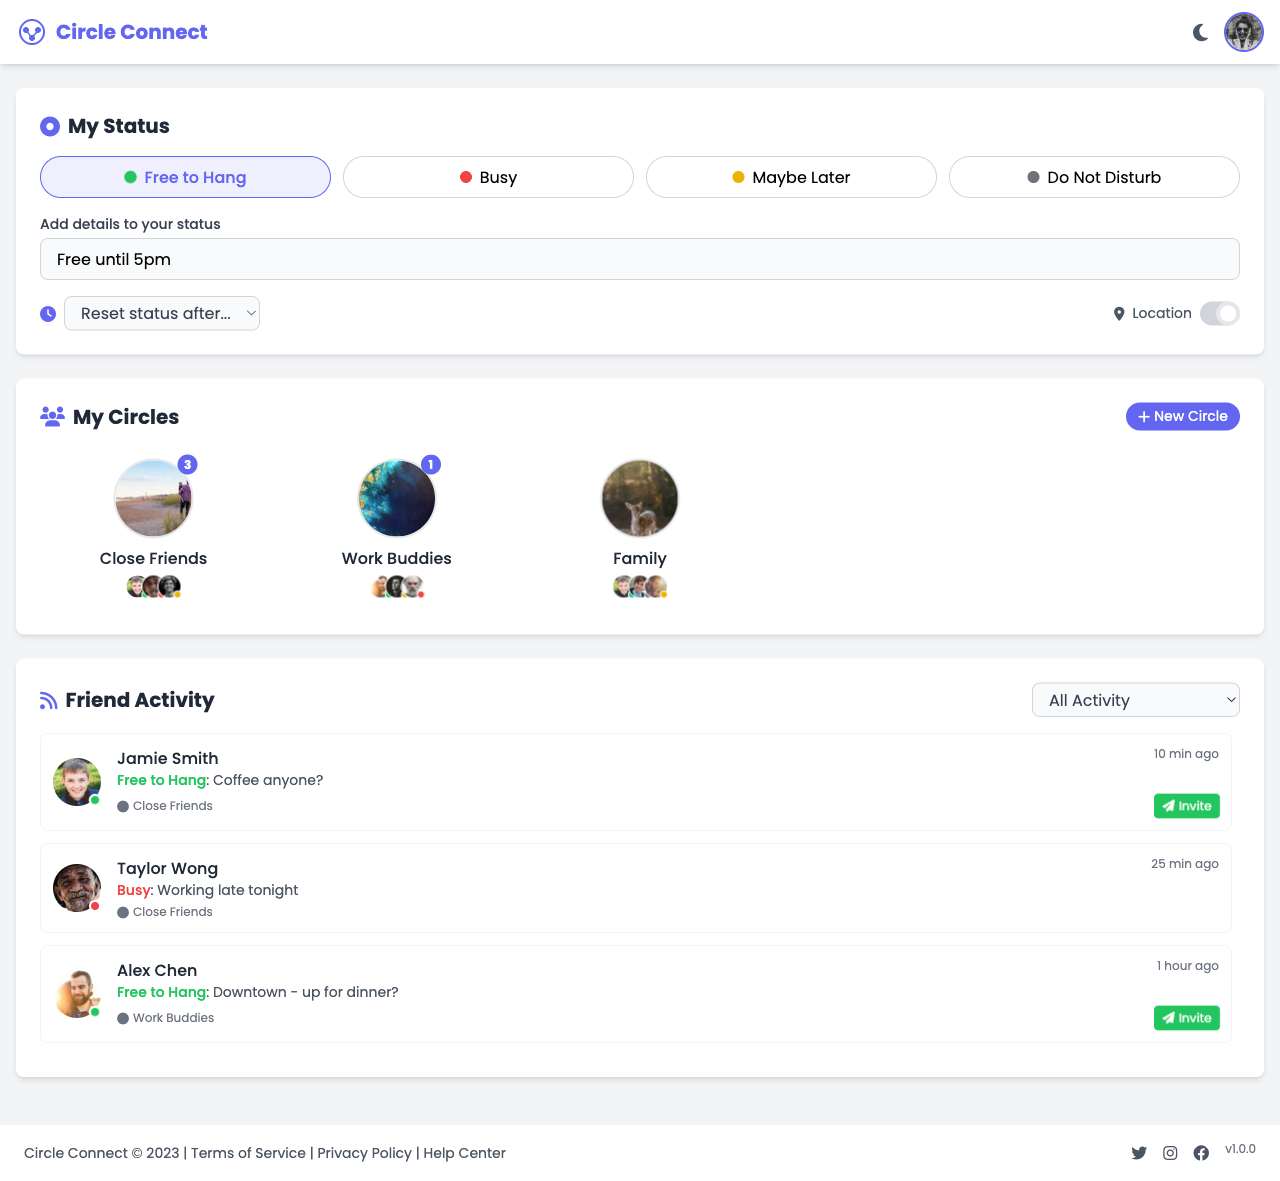The width and height of the screenshot is (1280, 1181).
Task: Open the Reset status after dropdown
Action: point(161,313)
